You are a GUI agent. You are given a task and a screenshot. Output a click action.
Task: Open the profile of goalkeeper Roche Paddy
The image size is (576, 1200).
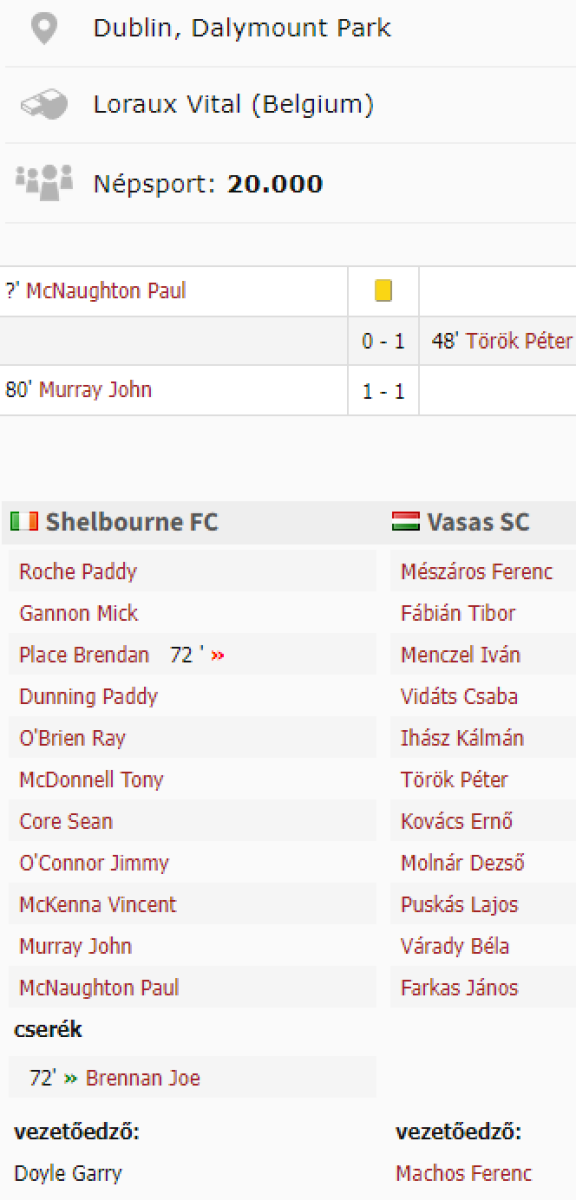[78, 572]
